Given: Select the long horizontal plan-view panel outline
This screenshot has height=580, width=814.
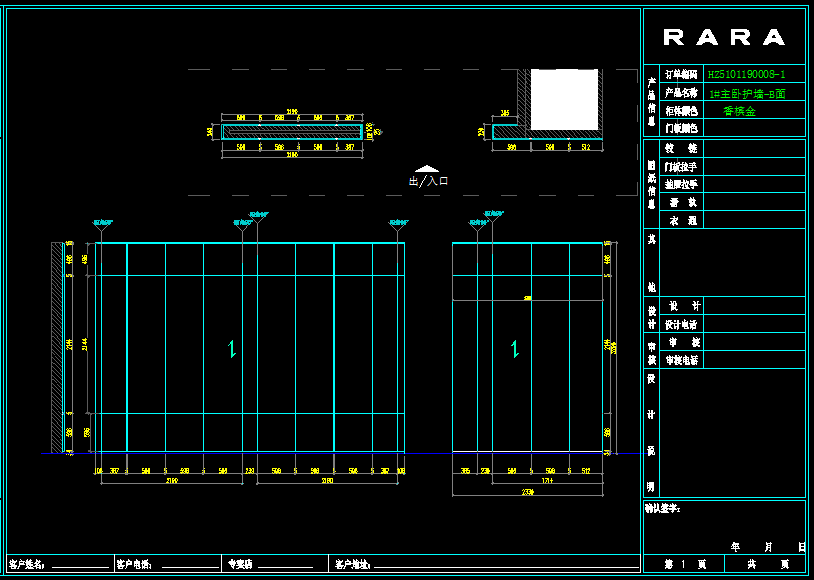Looking at the screenshot, I should tap(292, 131).
